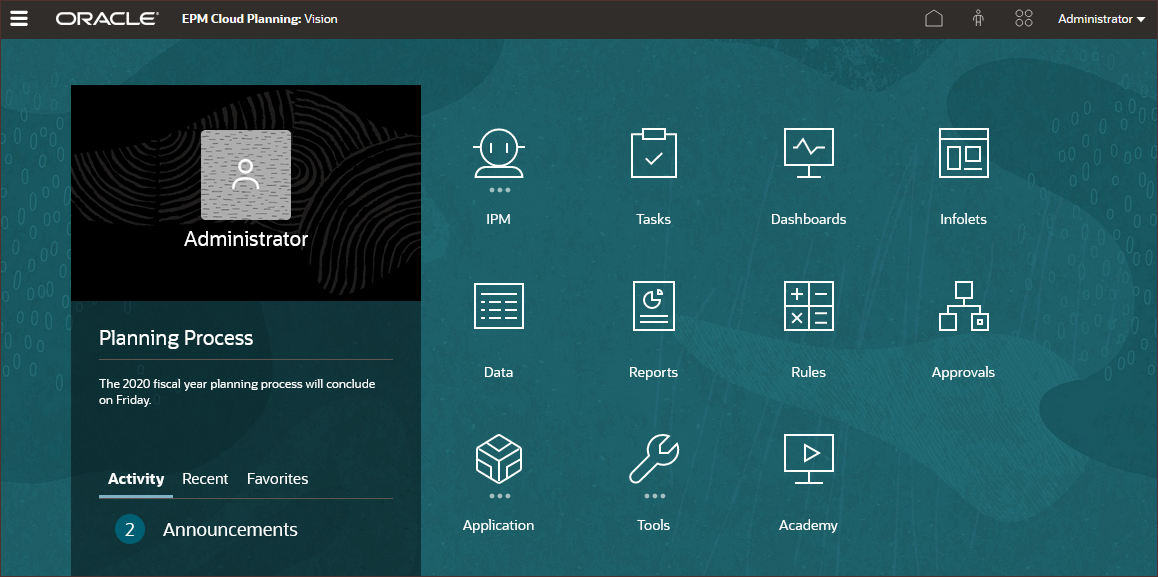Click the Tasks label
Image resolution: width=1158 pixels, height=577 pixels.
tap(654, 219)
